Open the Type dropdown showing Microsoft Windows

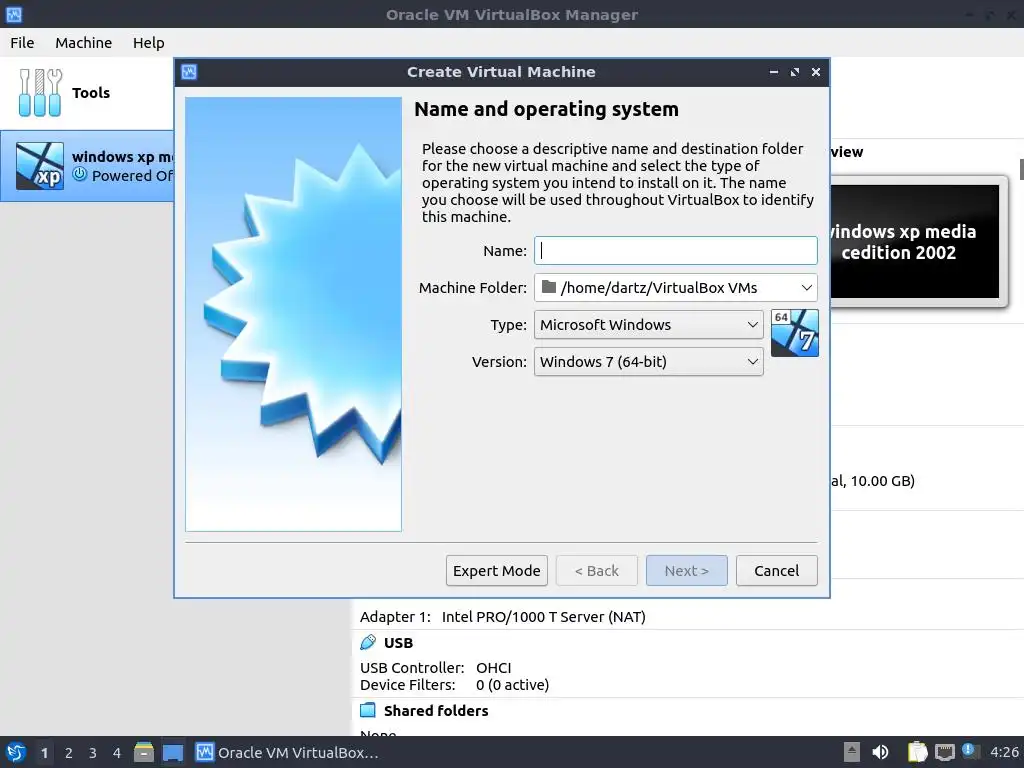[x=648, y=325]
